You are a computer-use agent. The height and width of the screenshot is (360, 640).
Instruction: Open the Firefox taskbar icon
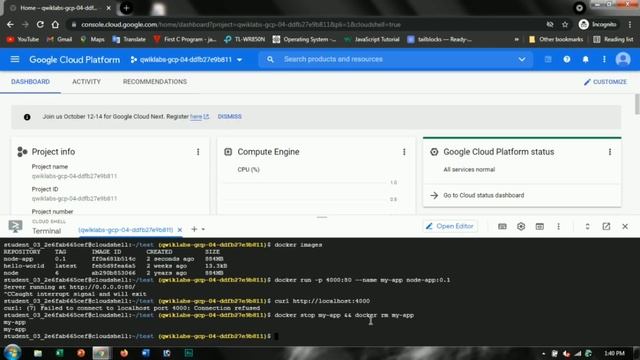click(124, 353)
